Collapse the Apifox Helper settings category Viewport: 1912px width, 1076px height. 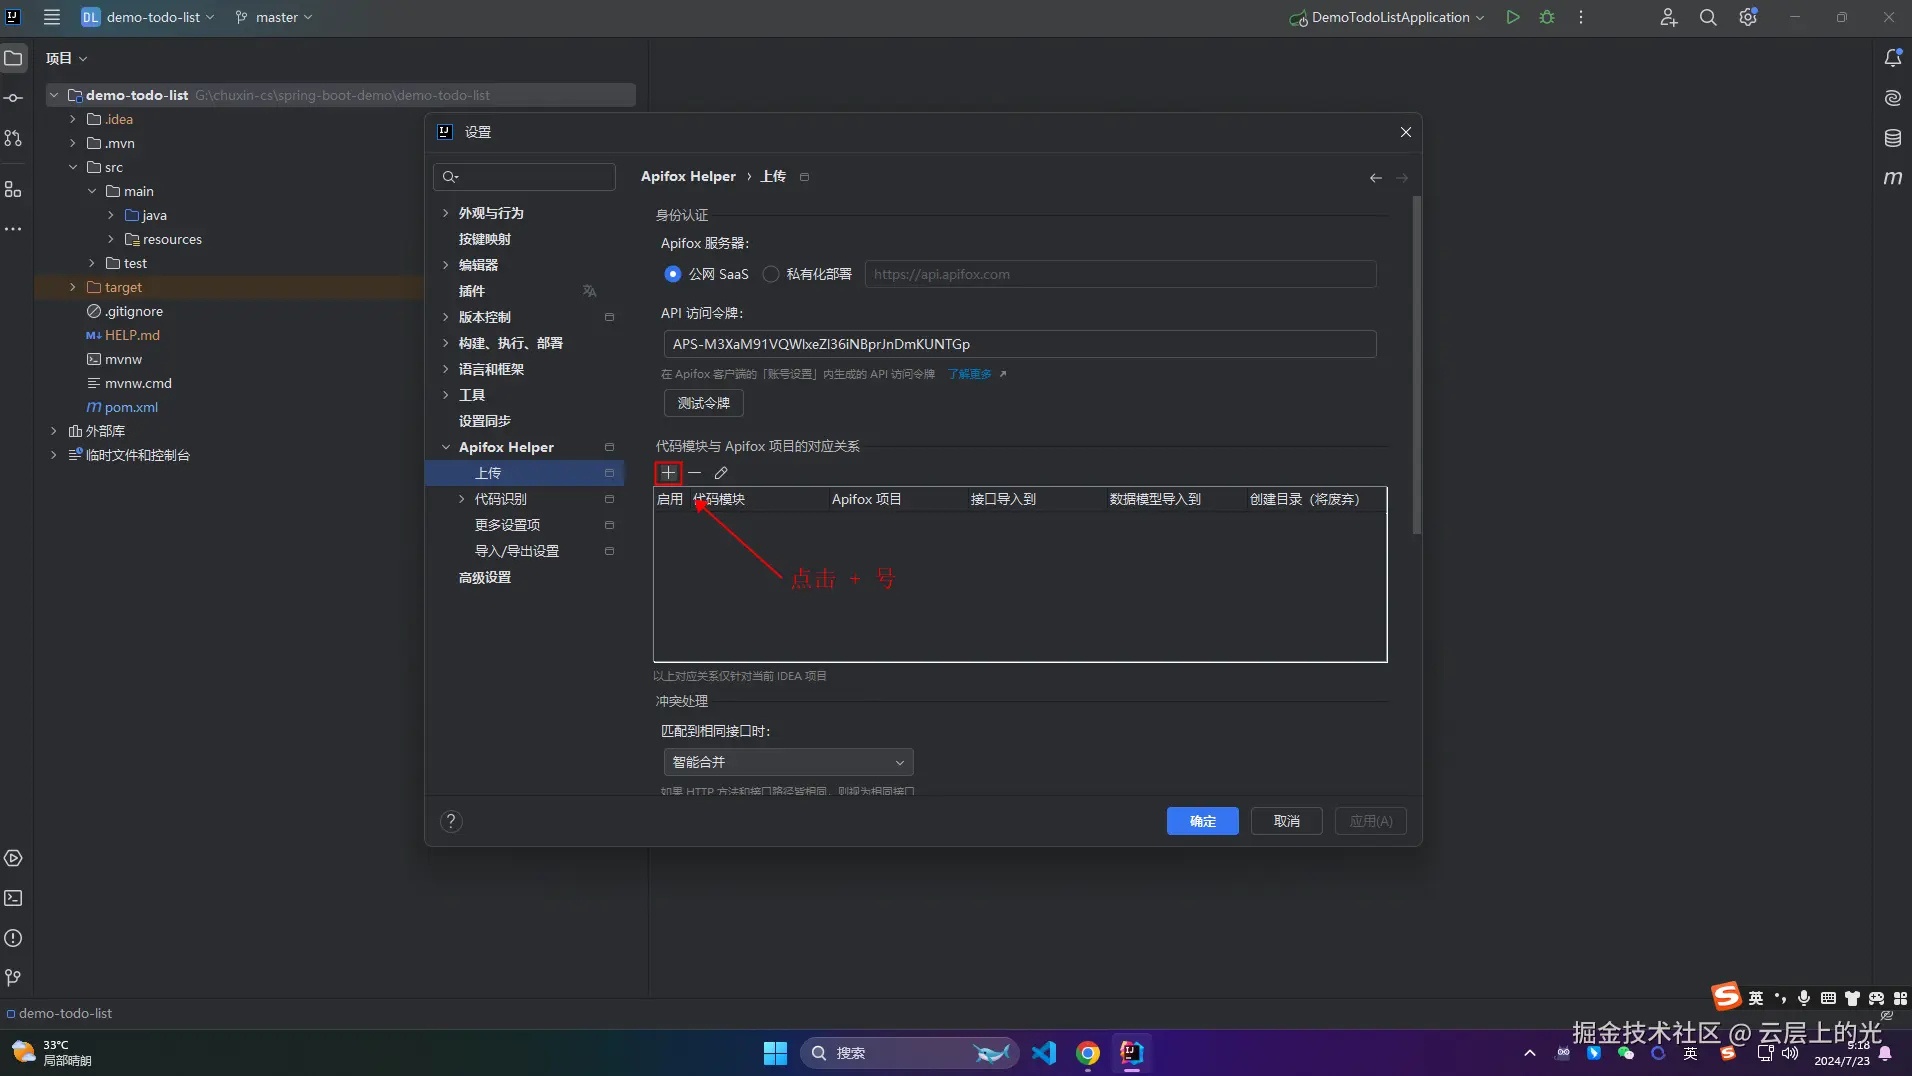[x=445, y=447]
